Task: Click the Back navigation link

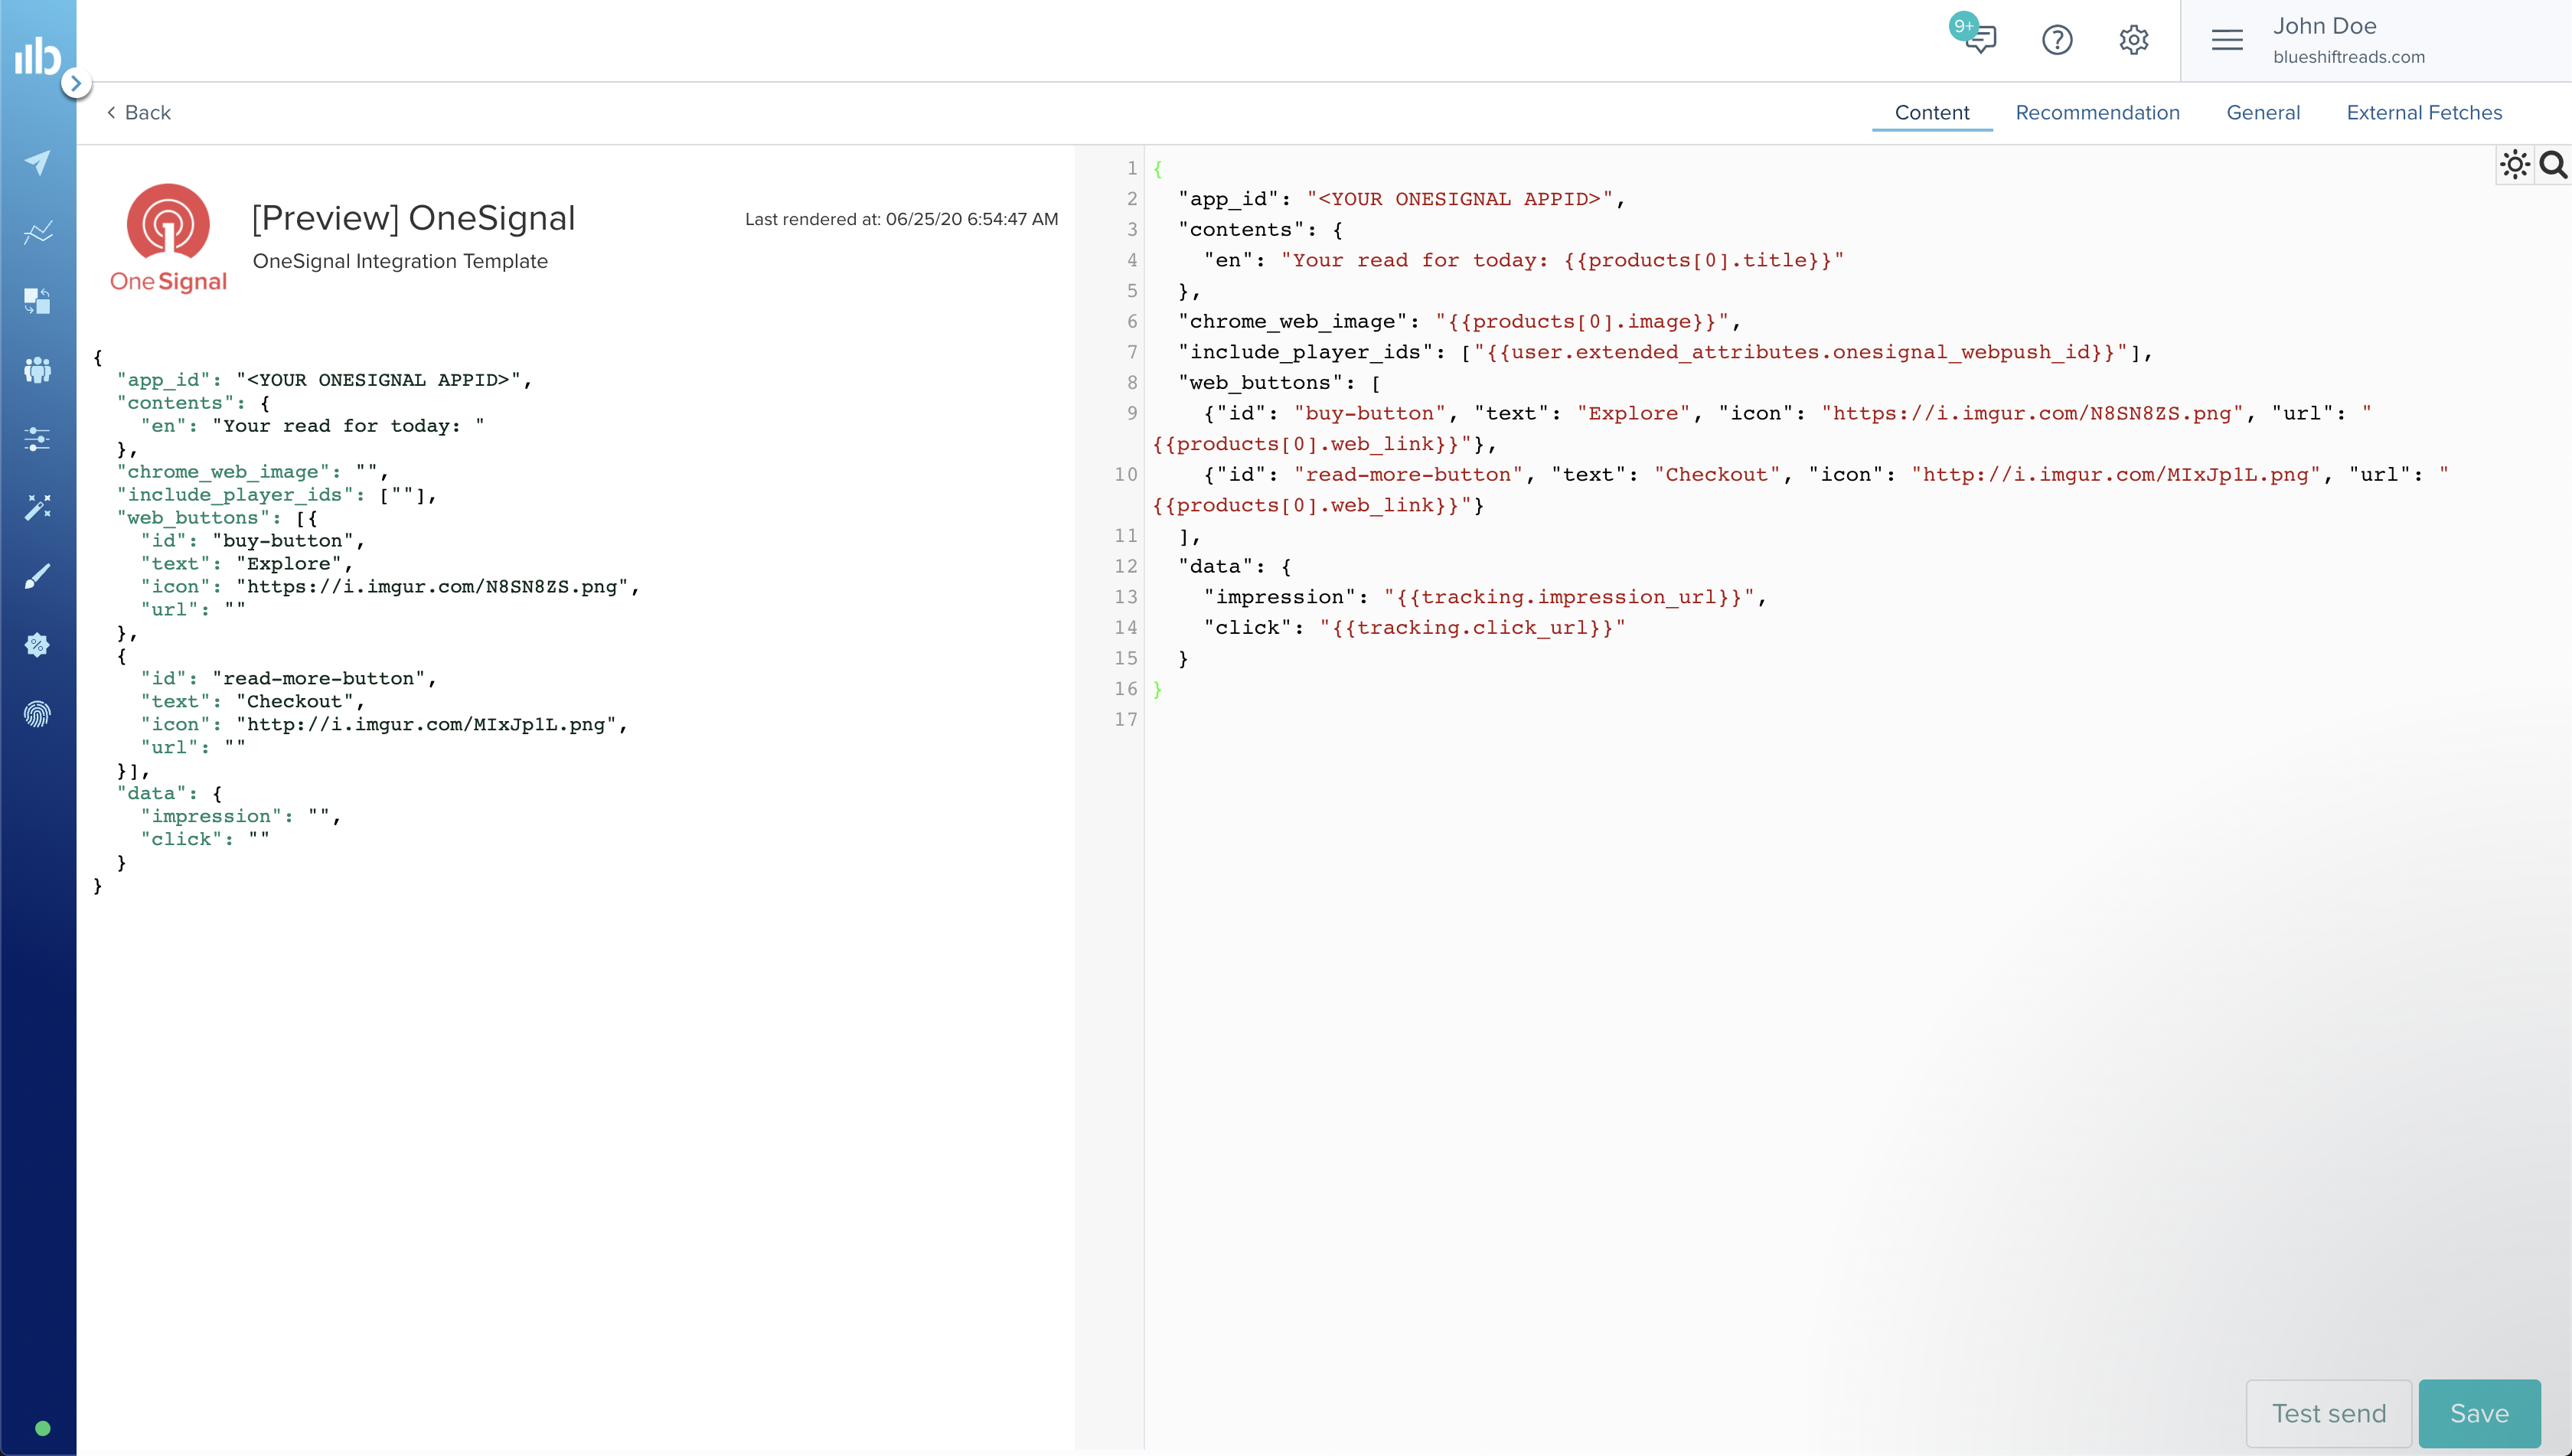Action: click(x=139, y=112)
